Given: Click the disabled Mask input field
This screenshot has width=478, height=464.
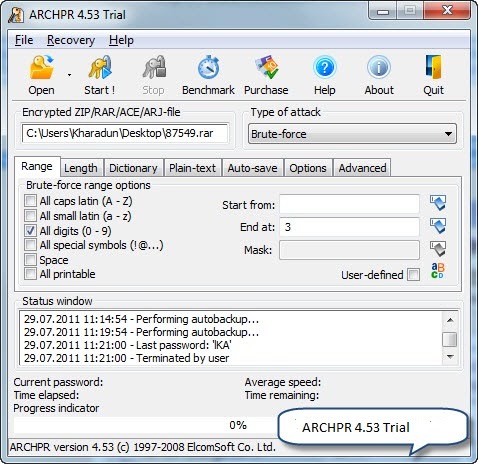Looking at the screenshot, I should 349,250.
